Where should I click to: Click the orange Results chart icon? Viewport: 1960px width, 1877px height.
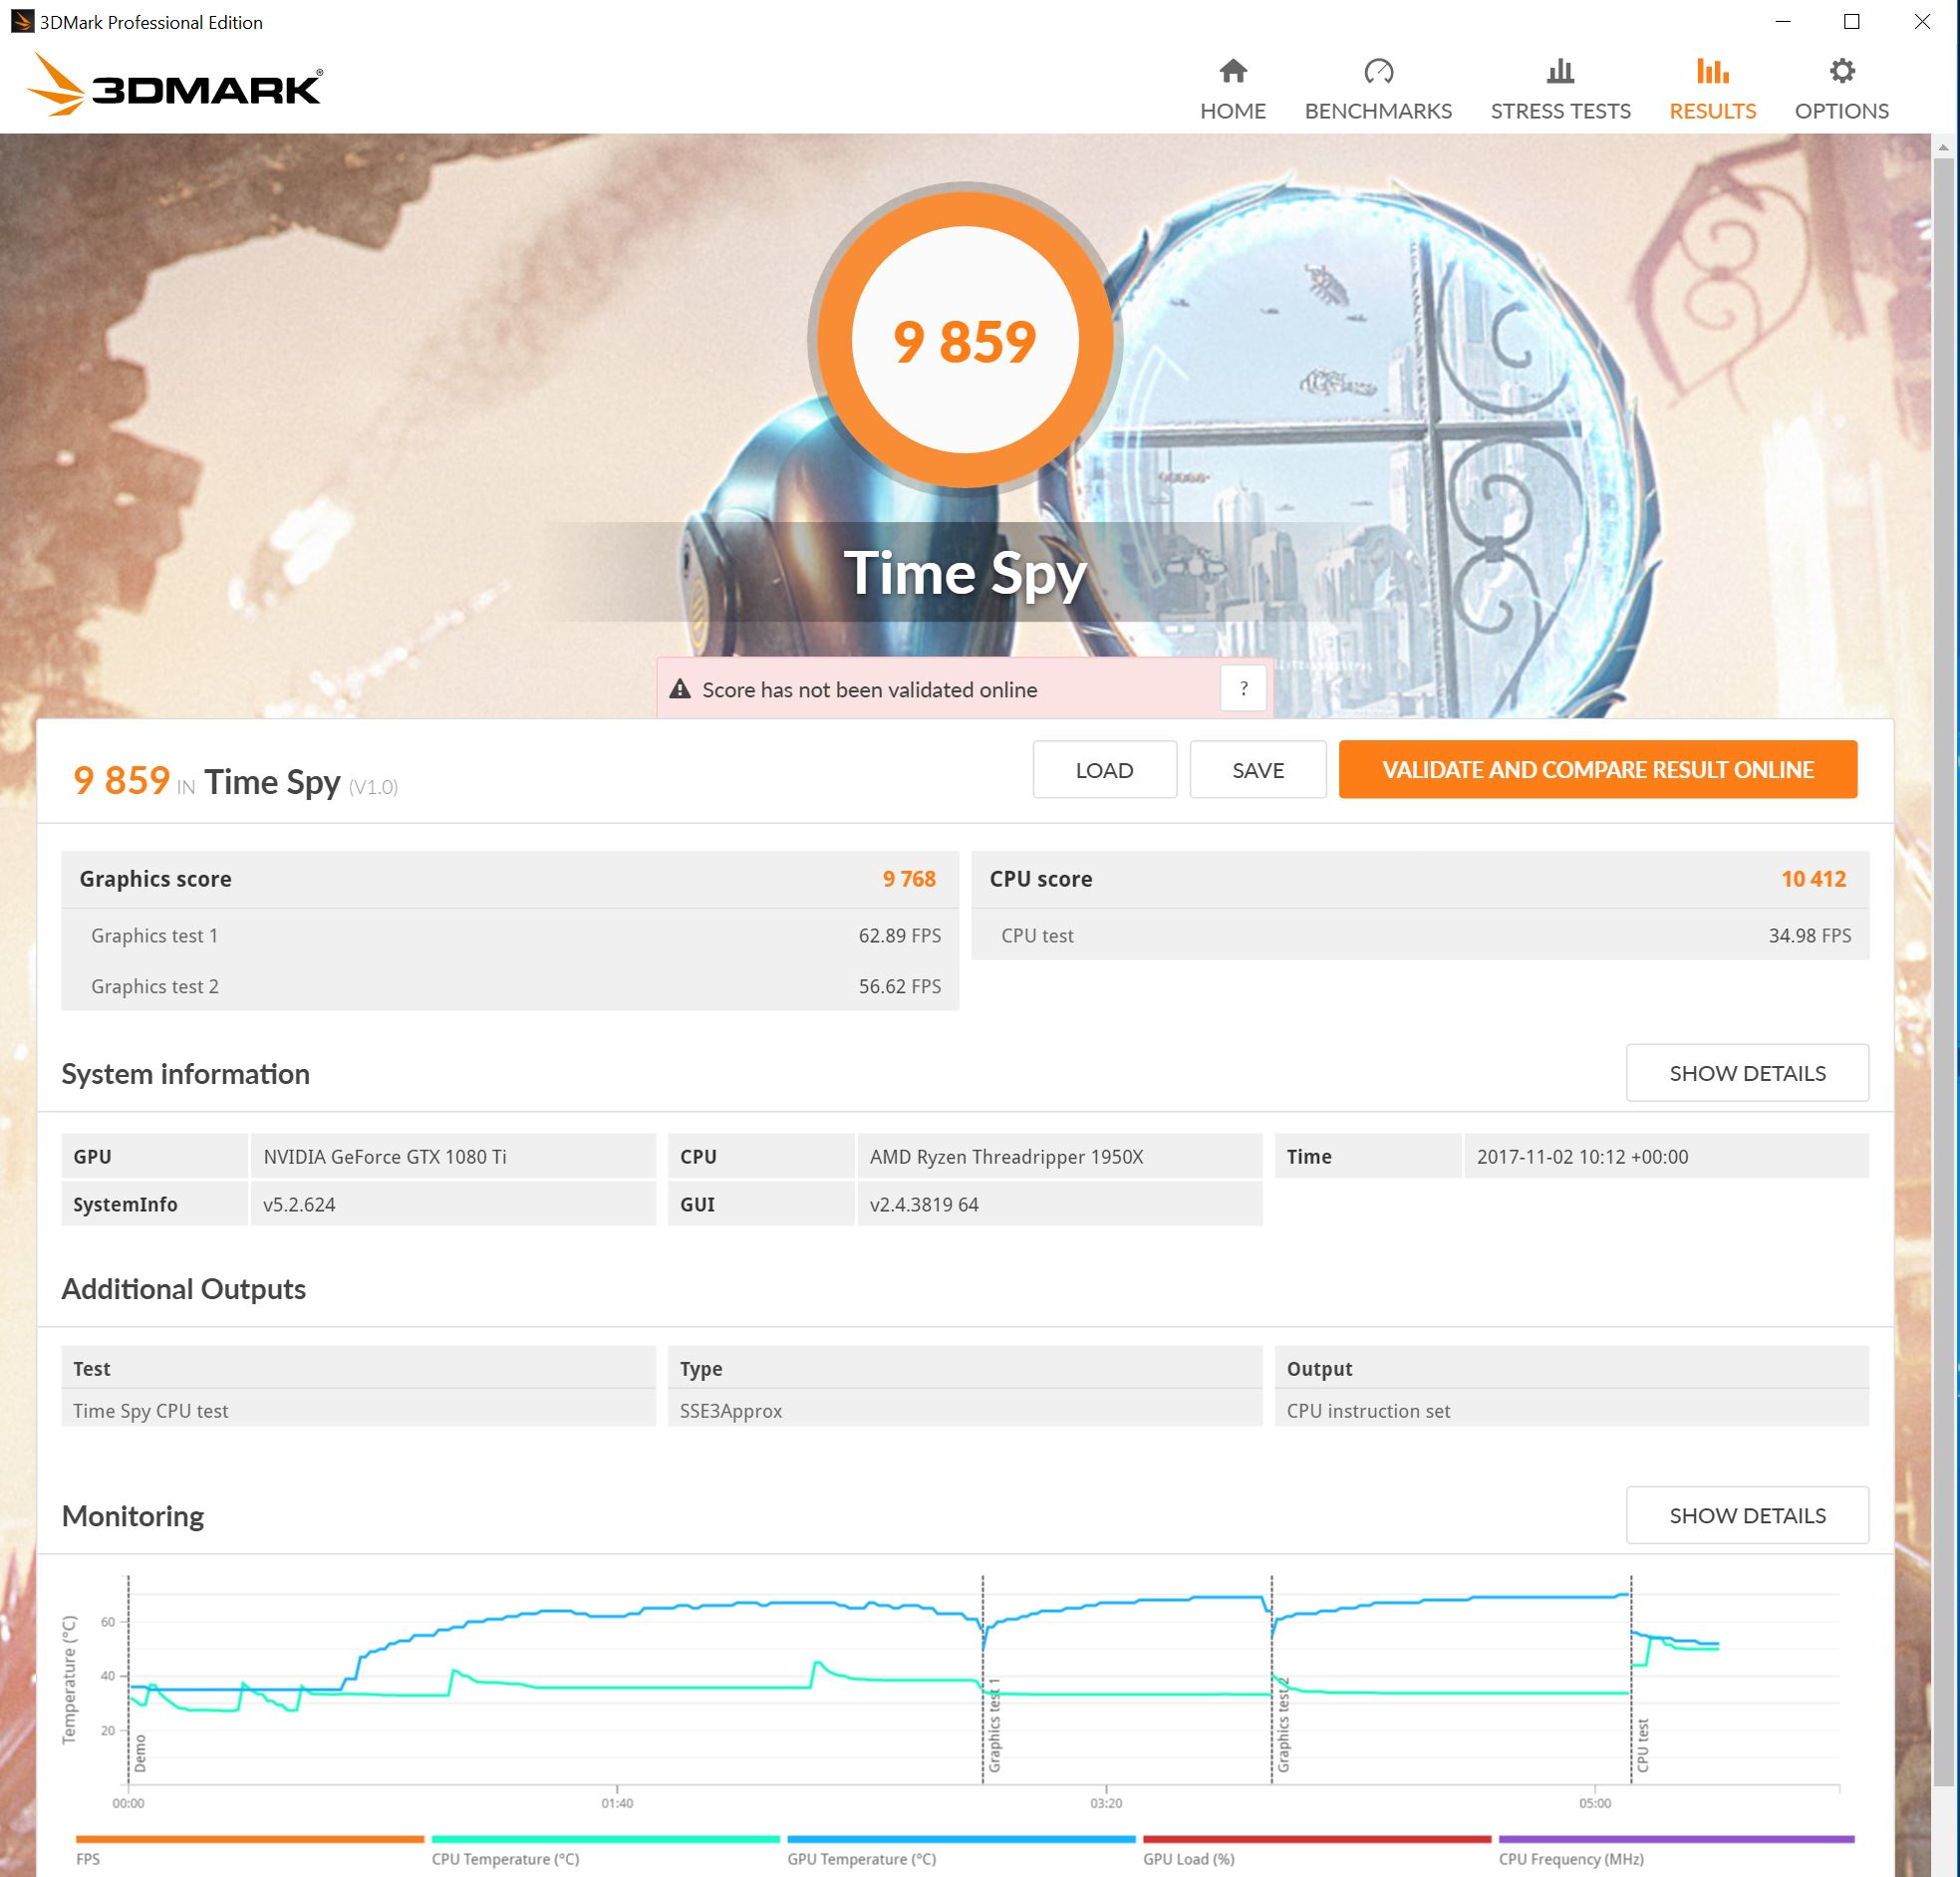pyautogui.click(x=1712, y=71)
